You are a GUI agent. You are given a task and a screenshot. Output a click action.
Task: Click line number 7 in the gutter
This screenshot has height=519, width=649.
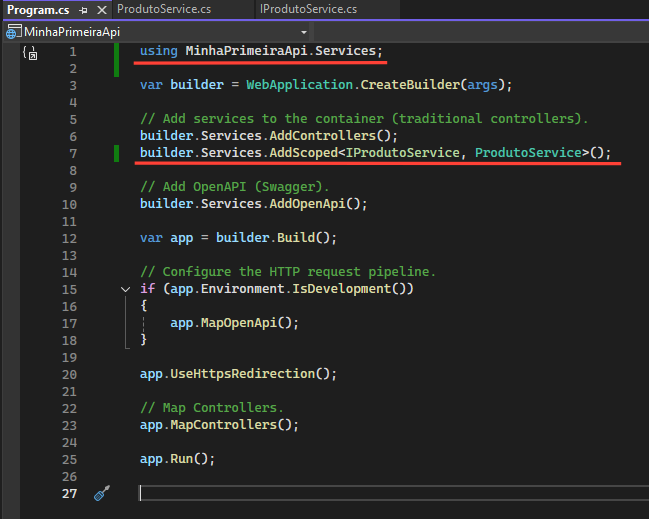pos(73,153)
